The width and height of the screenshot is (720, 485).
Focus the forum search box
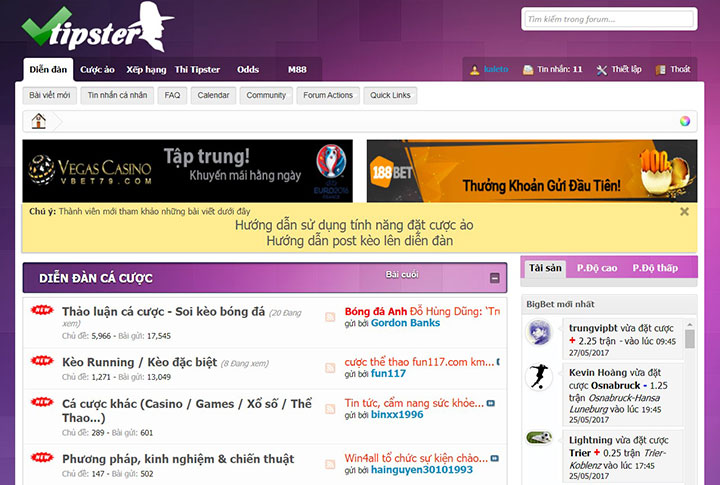[x=609, y=19]
